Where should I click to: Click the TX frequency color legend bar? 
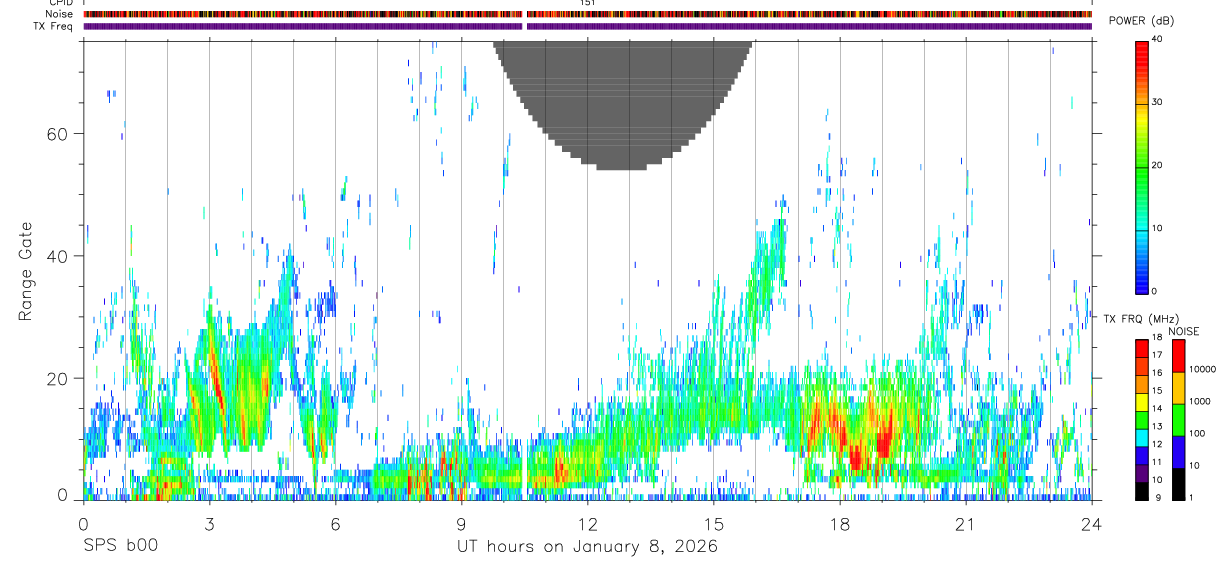tap(1141, 419)
